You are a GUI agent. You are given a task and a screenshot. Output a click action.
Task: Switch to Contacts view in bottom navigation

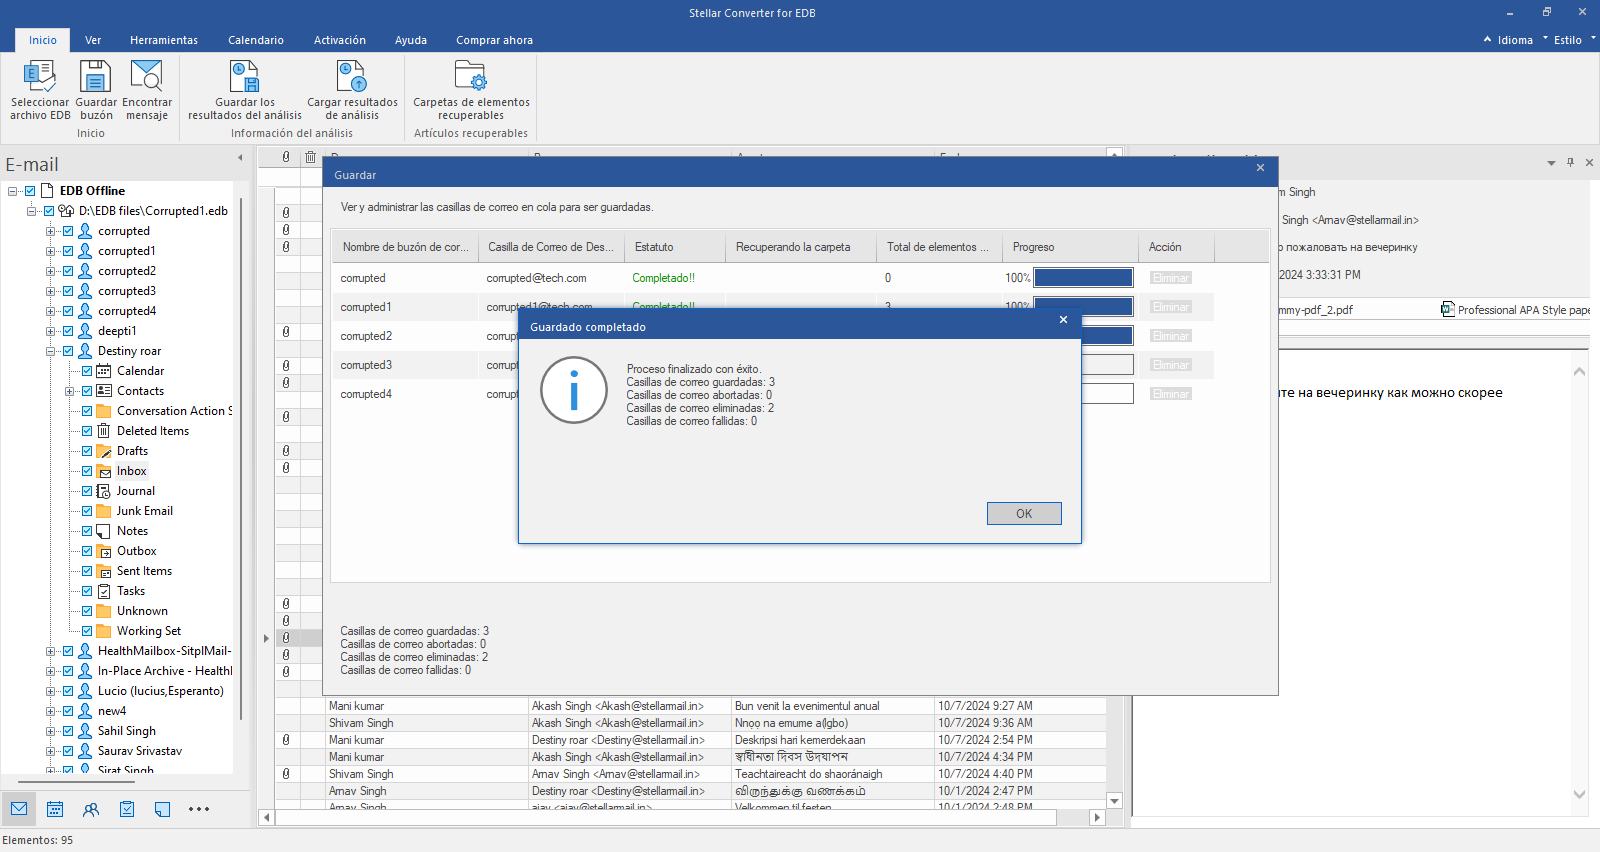point(91,809)
